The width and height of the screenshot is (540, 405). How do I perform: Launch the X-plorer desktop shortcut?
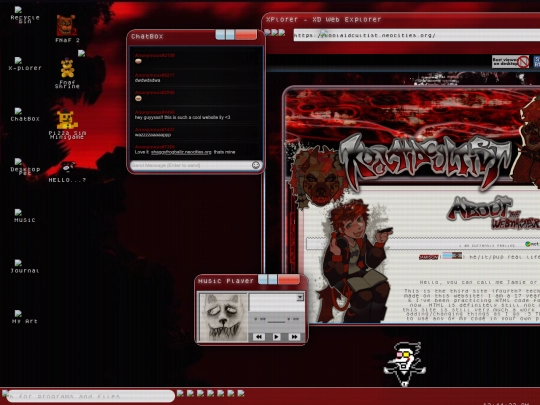click(x=25, y=64)
